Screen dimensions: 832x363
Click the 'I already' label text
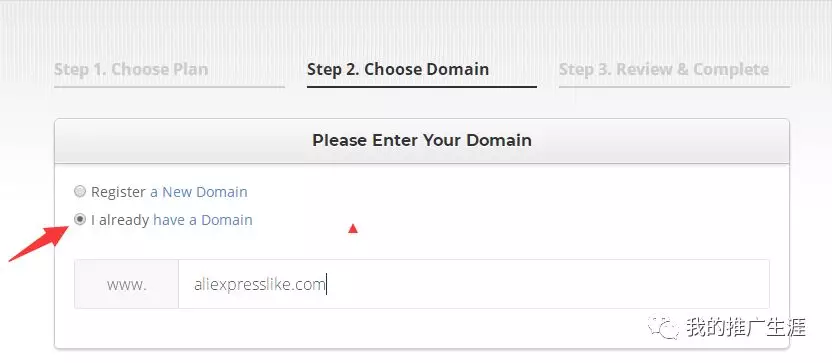[x=120, y=220]
